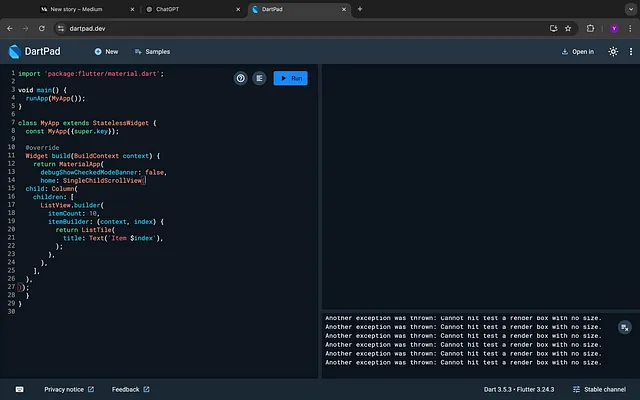The image size is (640, 400).
Task: Click the 'return ListTile(' line
Action: tap(85, 230)
